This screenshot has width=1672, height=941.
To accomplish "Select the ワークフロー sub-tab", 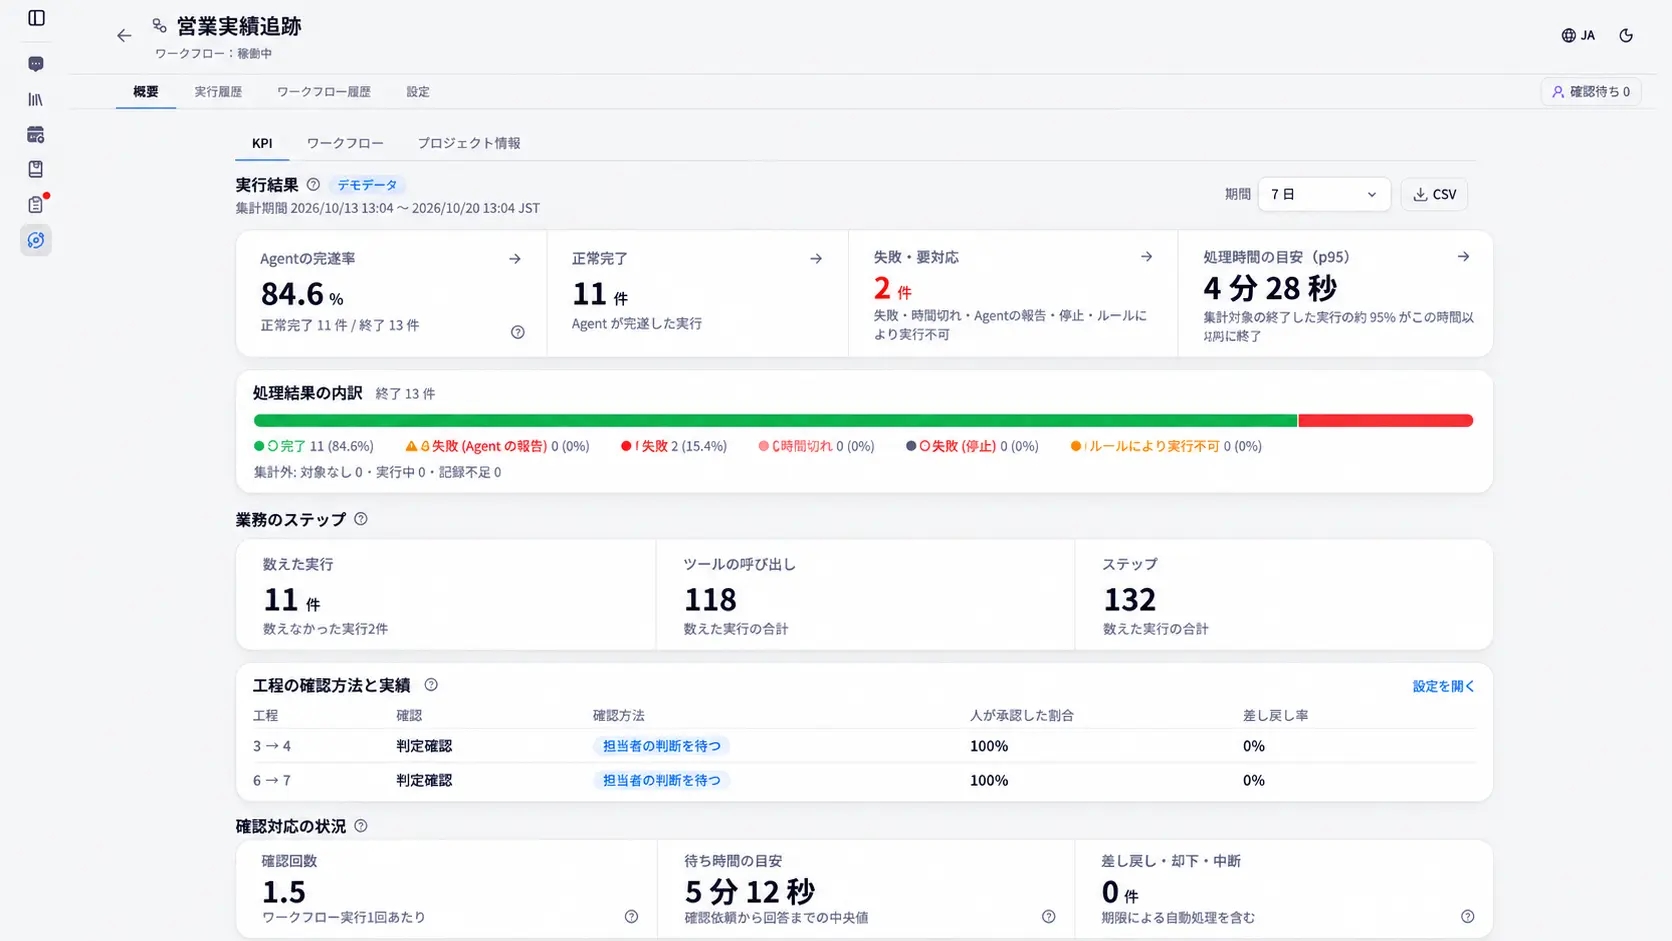I will pyautogui.click(x=345, y=143).
